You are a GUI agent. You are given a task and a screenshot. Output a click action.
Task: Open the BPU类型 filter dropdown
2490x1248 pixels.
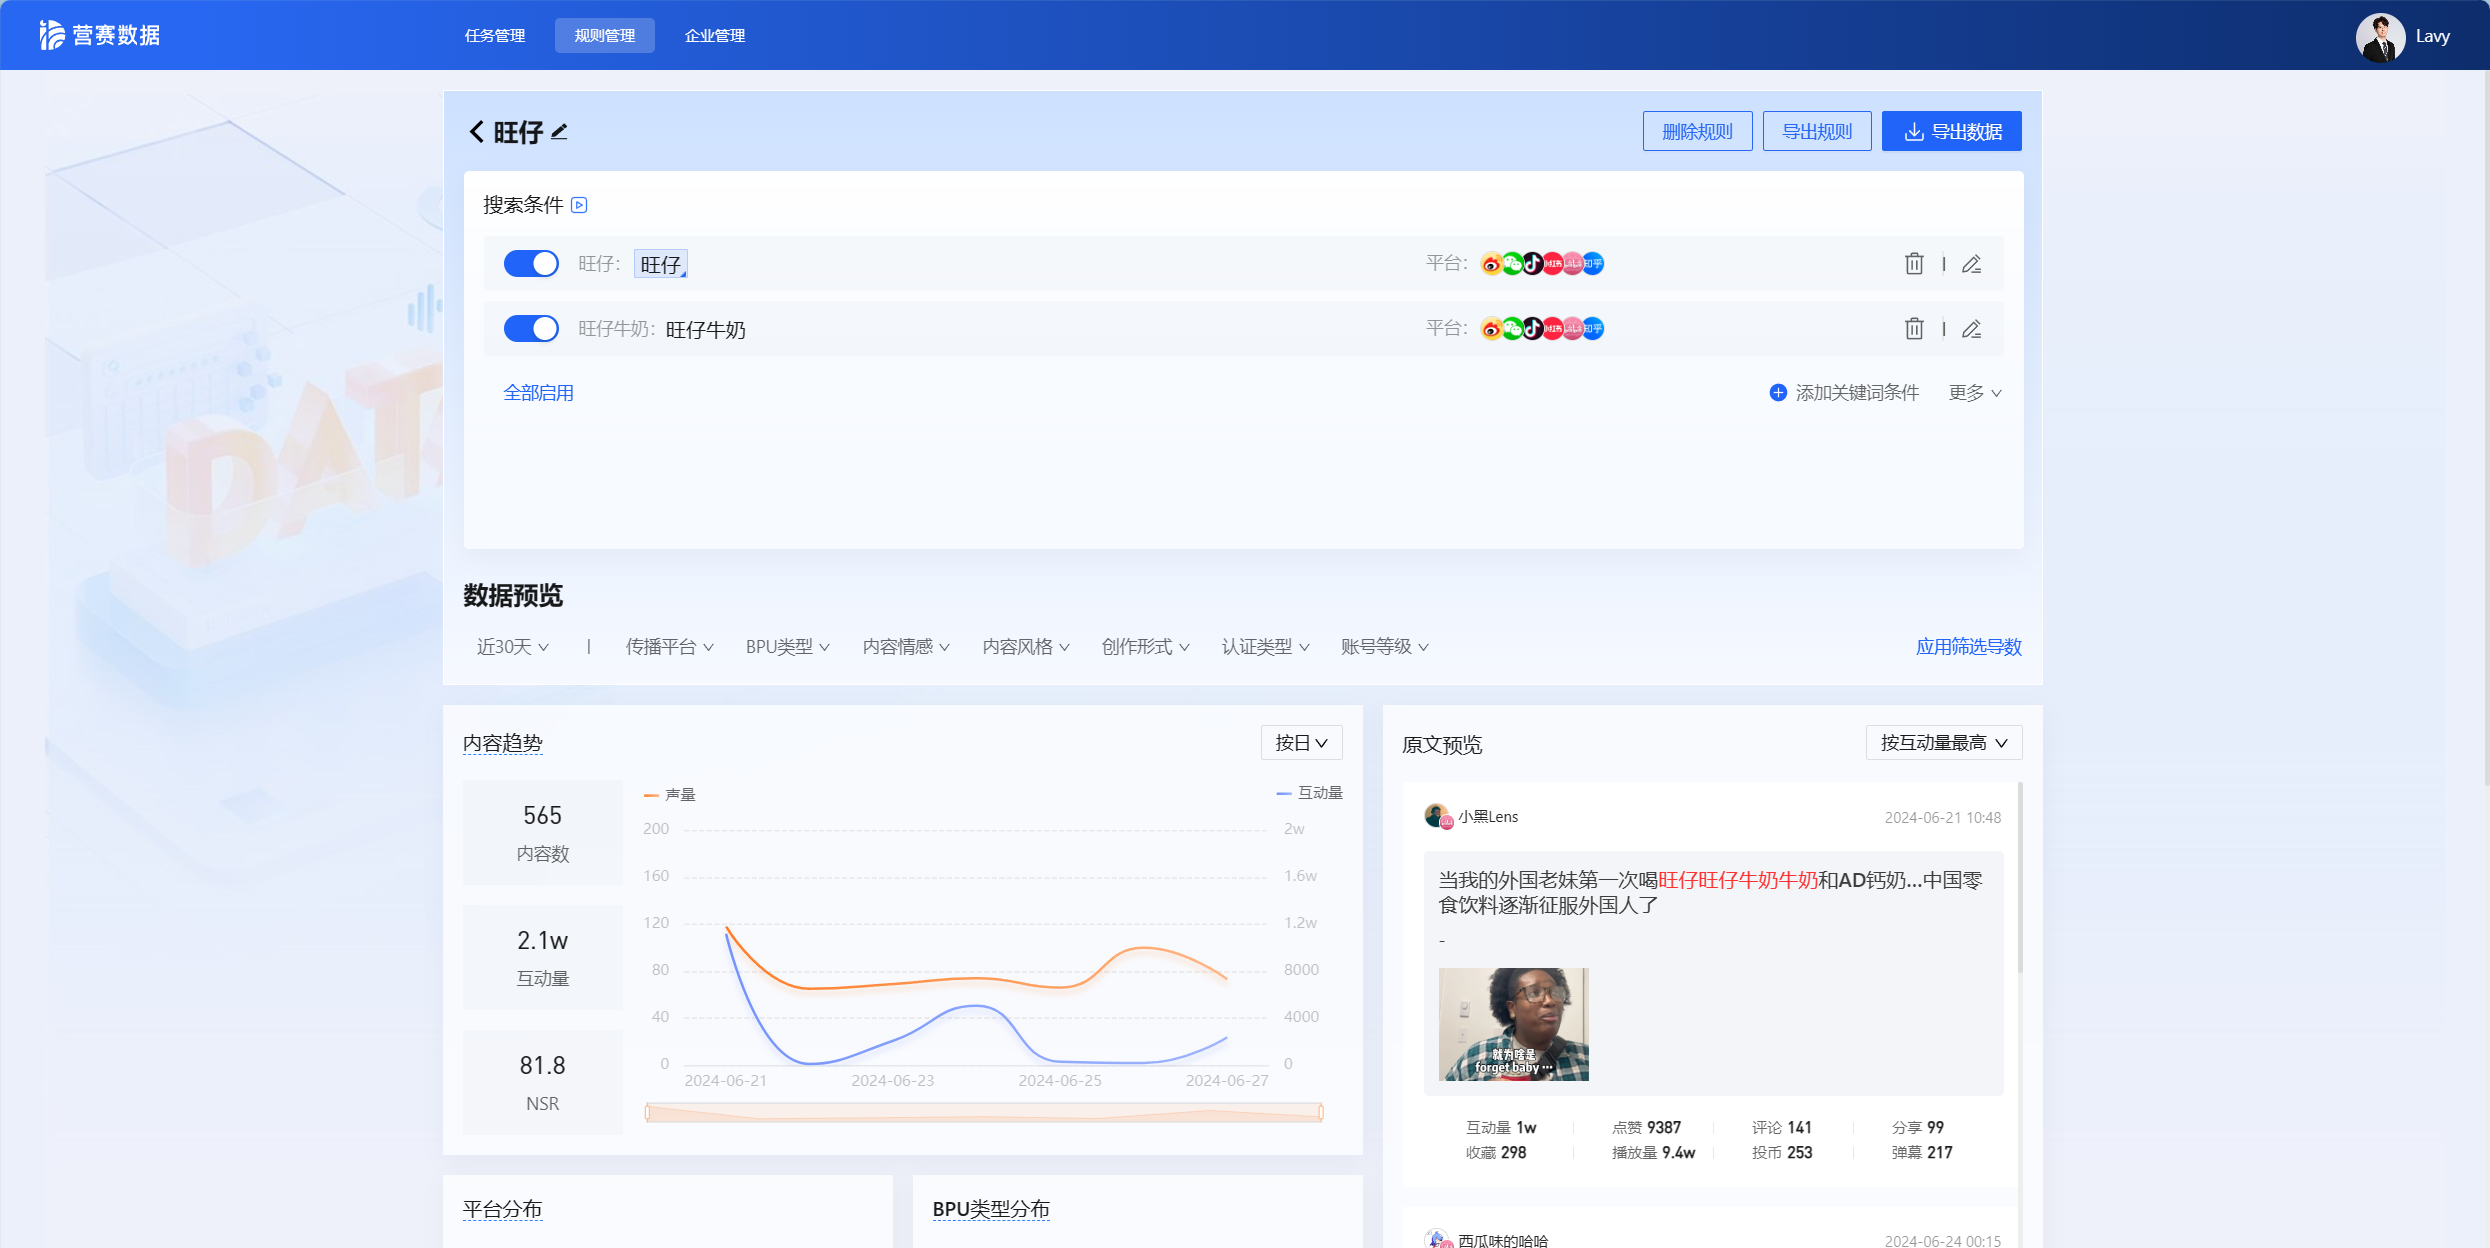[788, 647]
